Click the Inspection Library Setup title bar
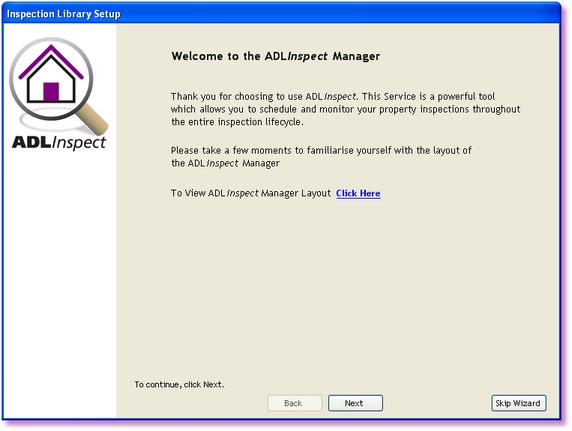Image resolution: width=572 pixels, height=431 pixels. point(281,14)
